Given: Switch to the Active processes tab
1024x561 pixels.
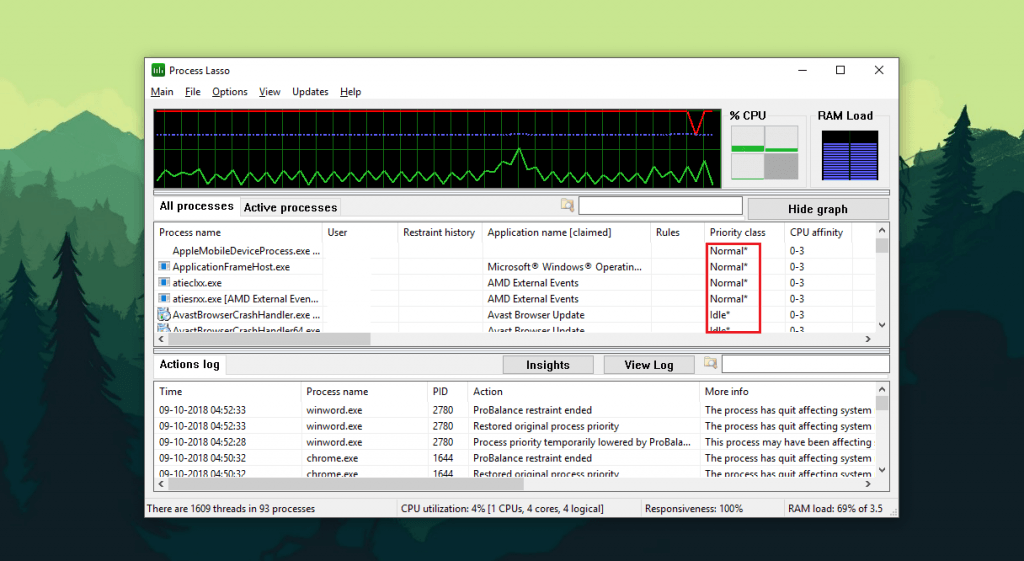Looking at the screenshot, I should click(x=291, y=208).
